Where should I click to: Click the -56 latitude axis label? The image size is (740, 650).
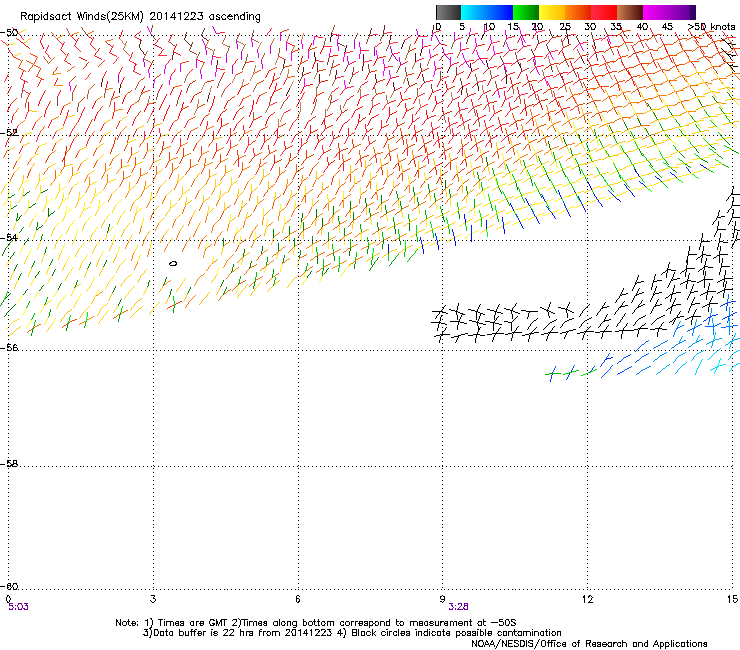(x=9, y=347)
